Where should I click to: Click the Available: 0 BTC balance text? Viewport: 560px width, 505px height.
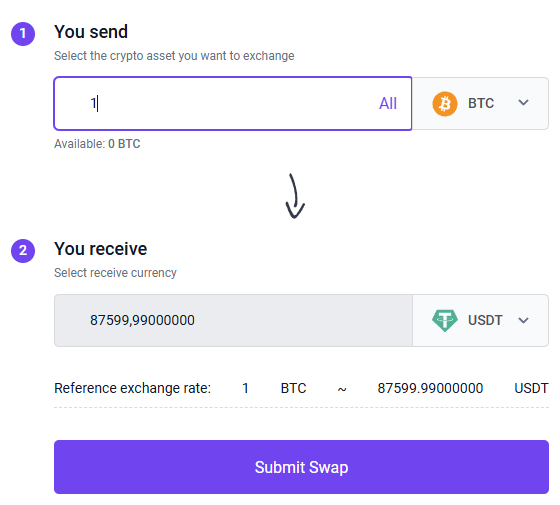coord(97,144)
